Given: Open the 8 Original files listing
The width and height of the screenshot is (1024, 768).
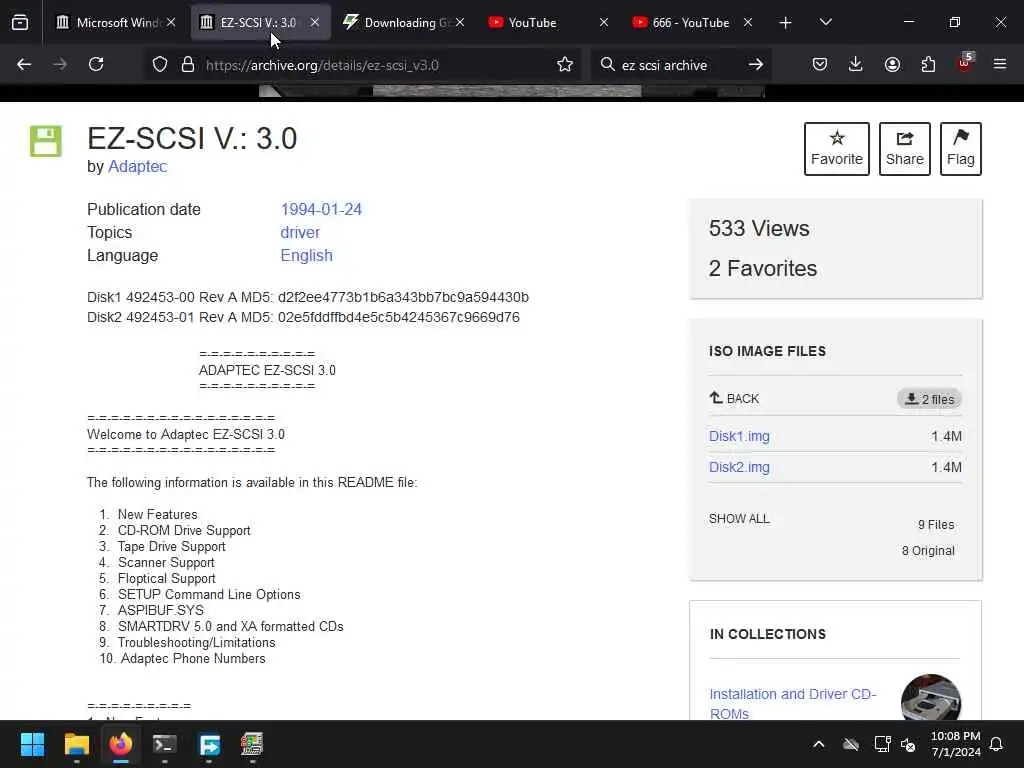Looking at the screenshot, I should coord(928,551).
